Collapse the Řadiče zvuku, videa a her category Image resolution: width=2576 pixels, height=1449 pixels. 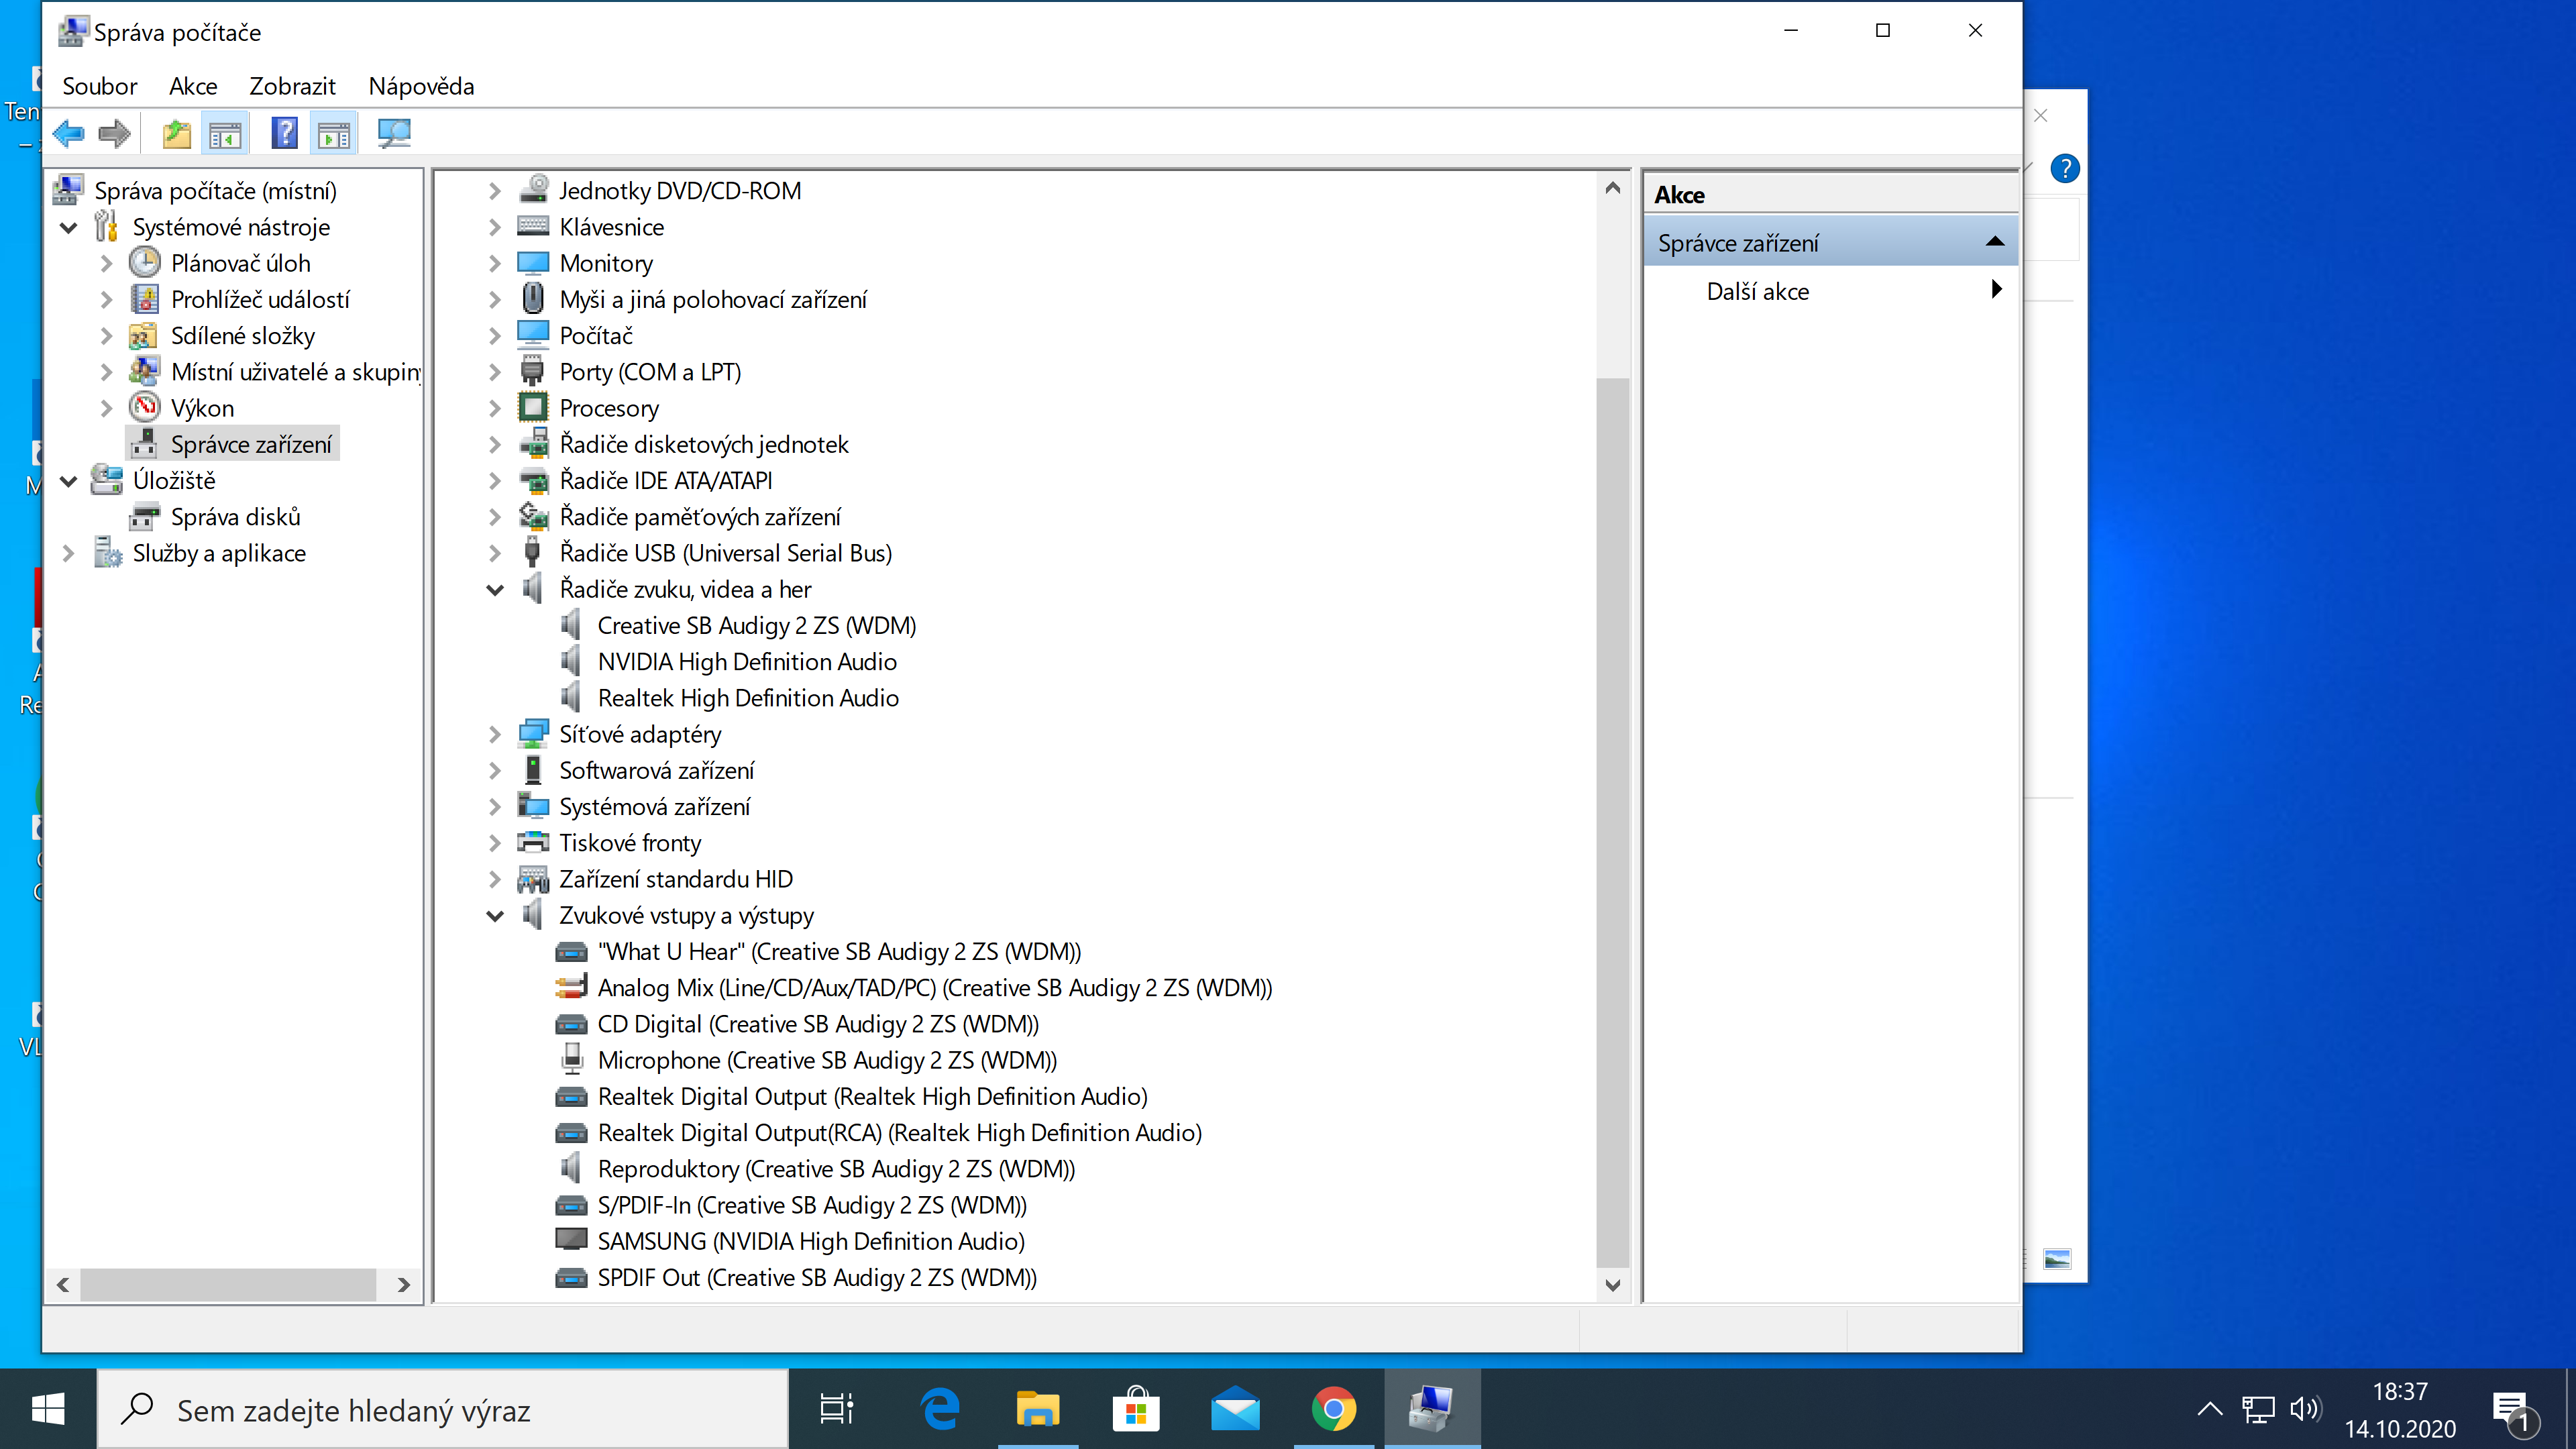[495, 590]
